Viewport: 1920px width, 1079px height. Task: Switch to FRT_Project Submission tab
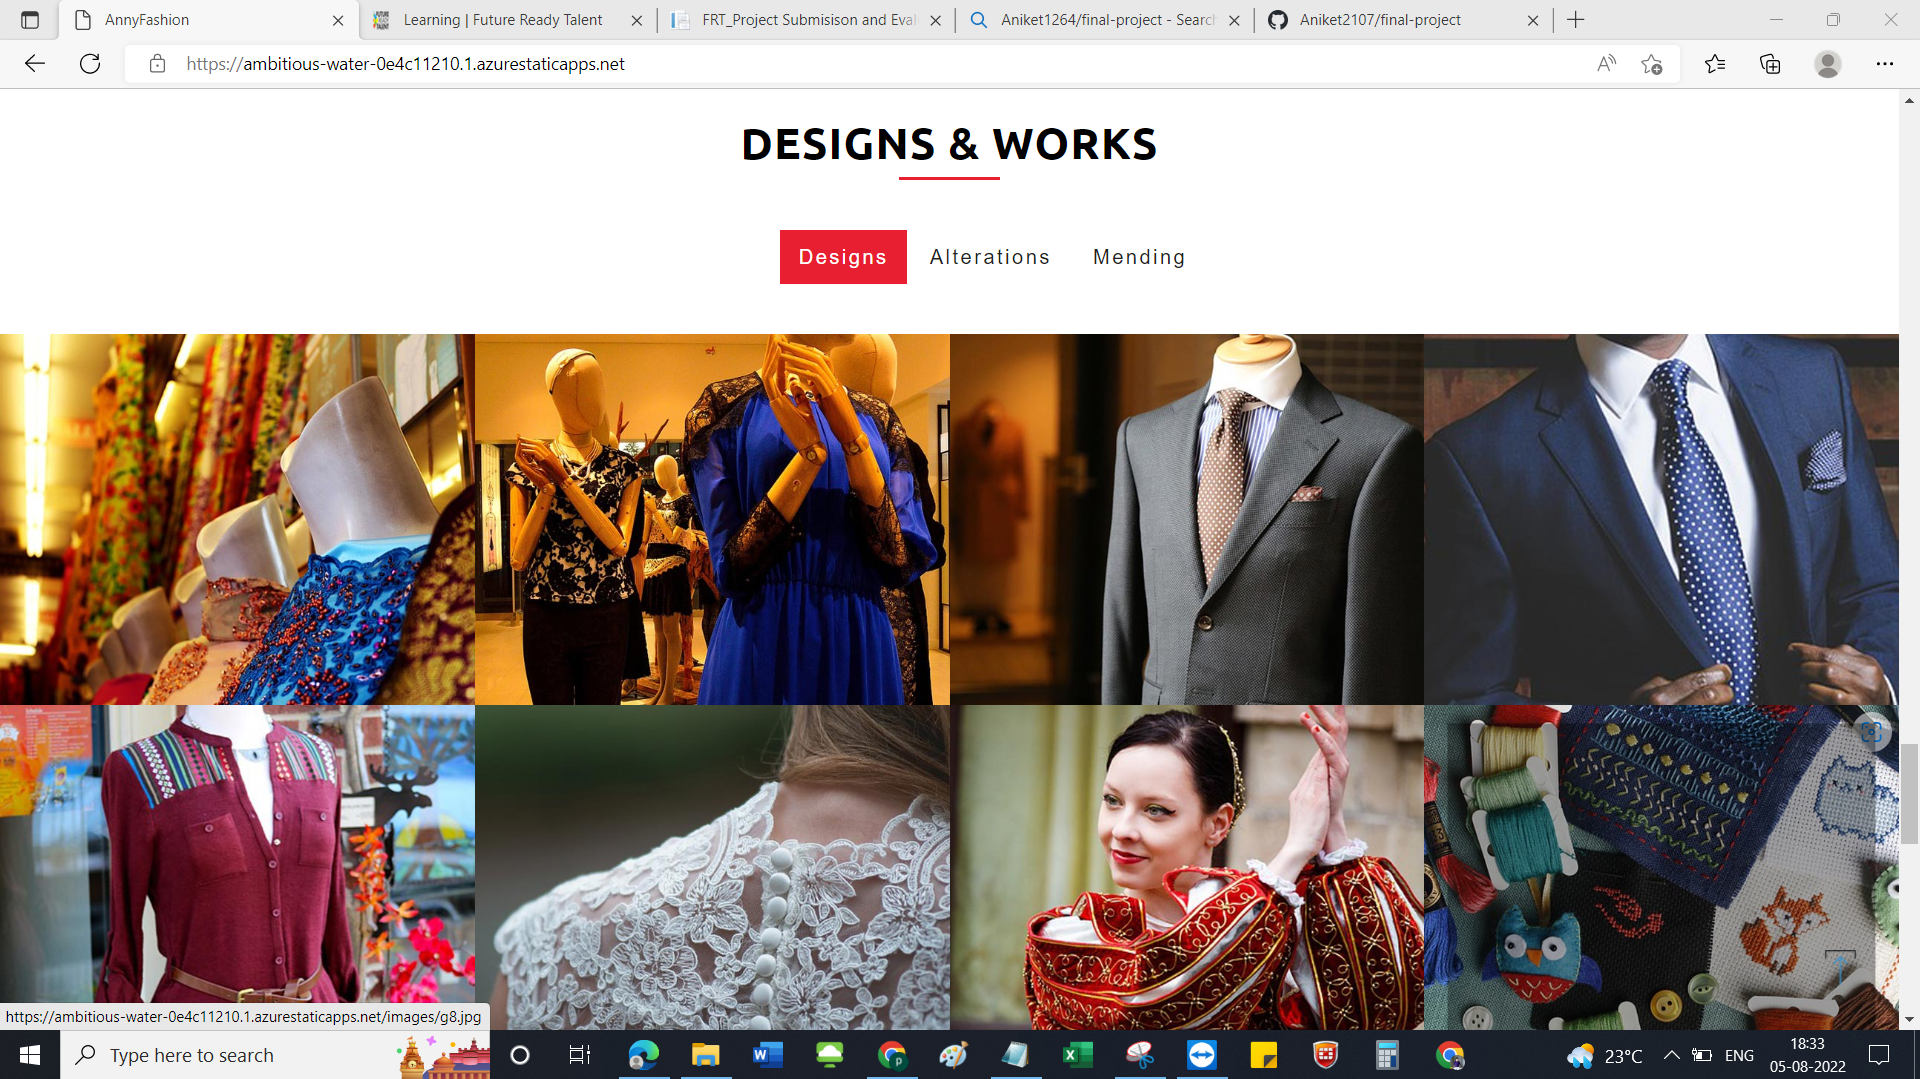click(808, 20)
